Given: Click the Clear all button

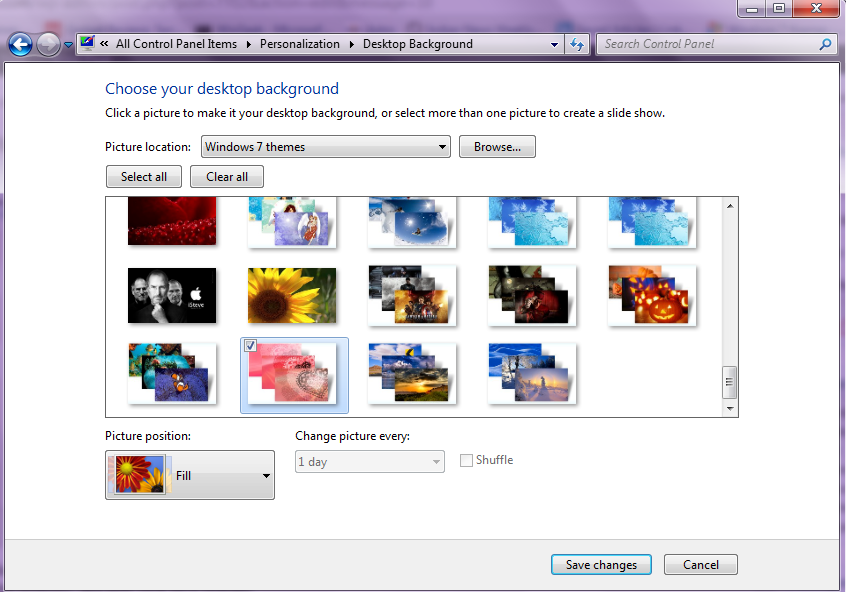Looking at the screenshot, I should click(227, 176).
